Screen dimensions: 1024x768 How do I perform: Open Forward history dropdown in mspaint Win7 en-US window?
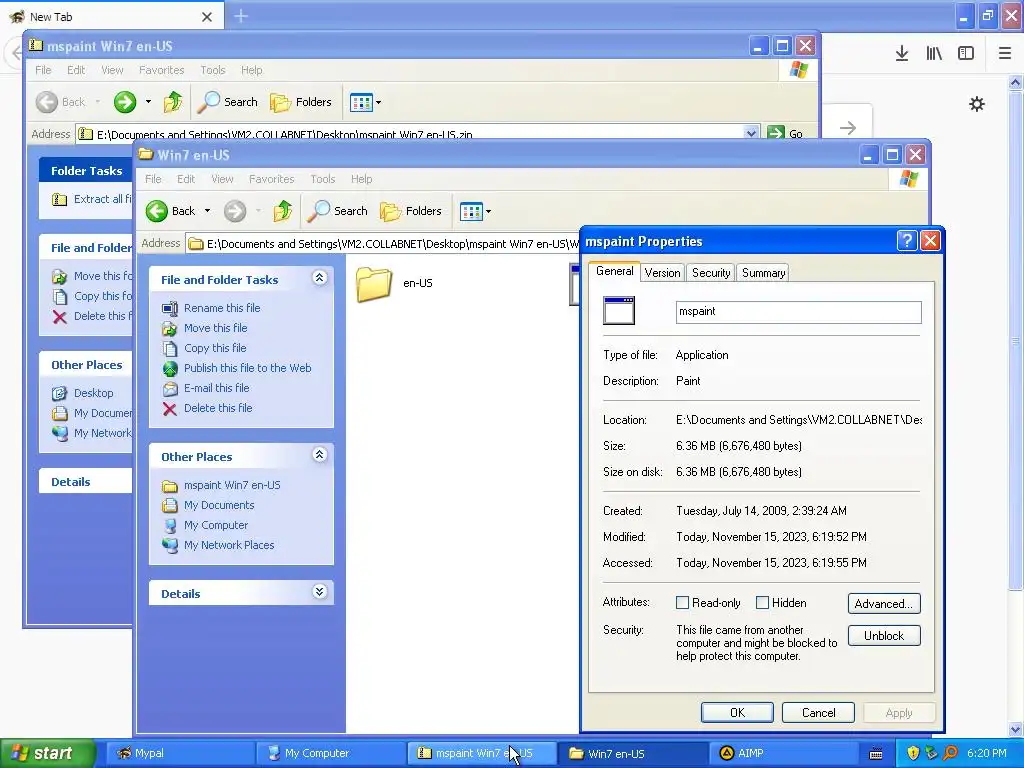click(x=148, y=102)
